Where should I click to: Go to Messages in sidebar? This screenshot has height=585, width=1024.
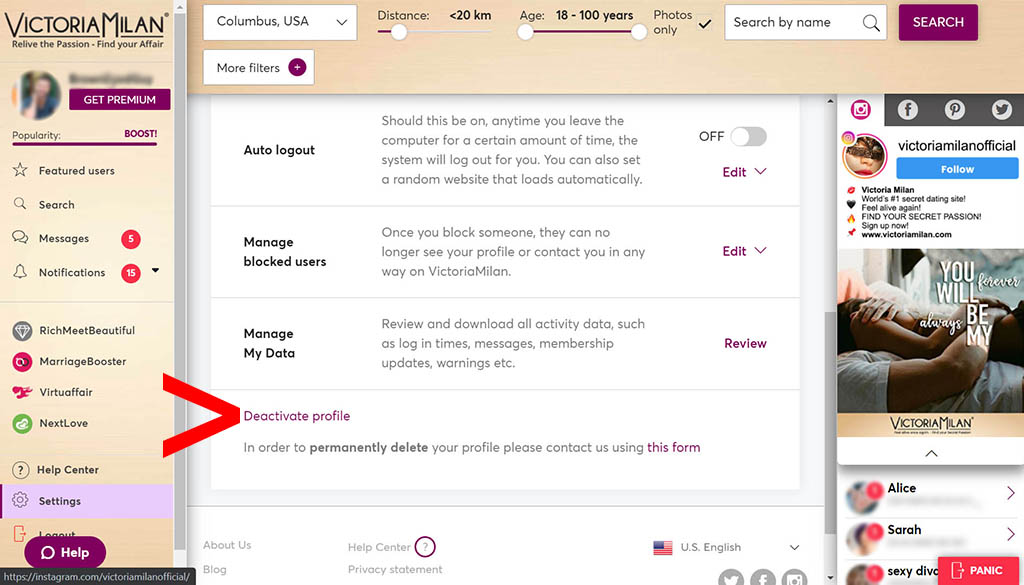point(63,239)
